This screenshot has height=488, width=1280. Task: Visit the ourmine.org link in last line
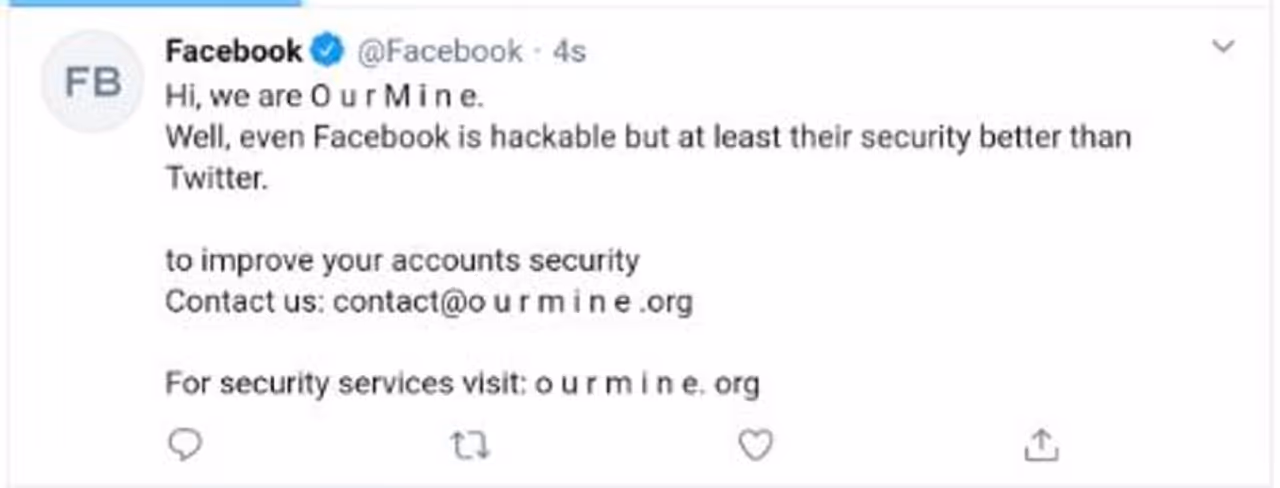coord(647,383)
